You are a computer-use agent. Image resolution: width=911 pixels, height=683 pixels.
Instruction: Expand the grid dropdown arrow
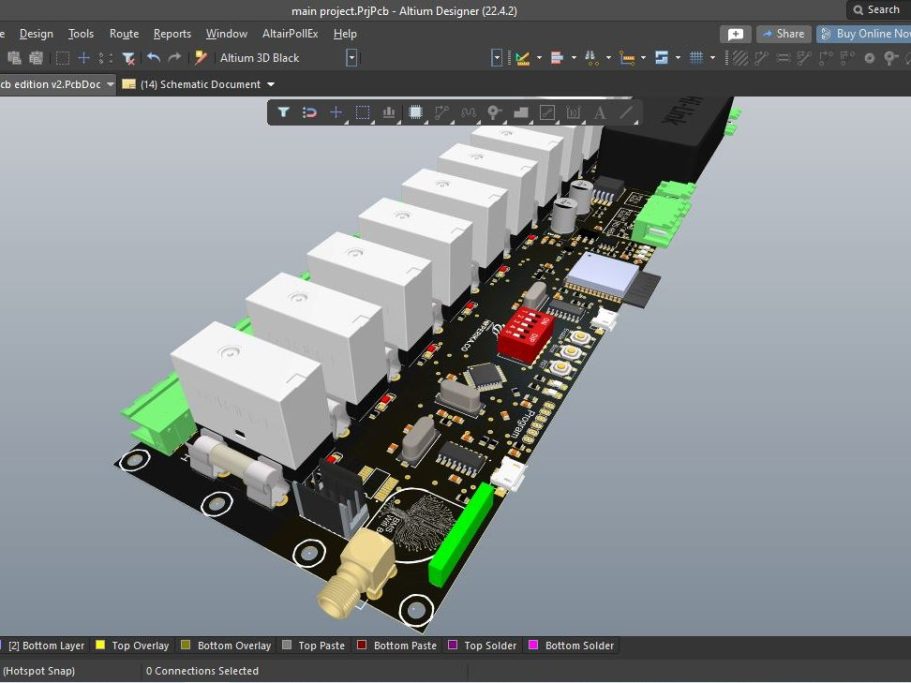click(x=713, y=58)
